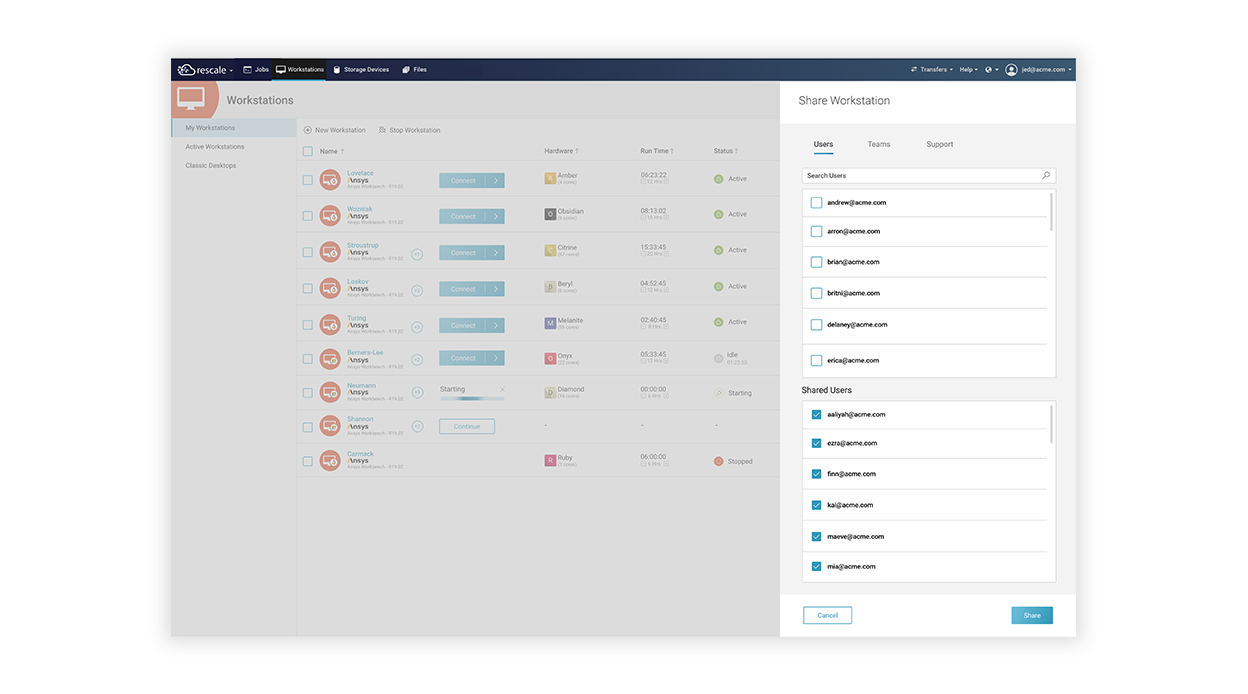The height and width of the screenshot is (694, 1248).
Task: Click the globe language icon in header
Action: coord(988,70)
